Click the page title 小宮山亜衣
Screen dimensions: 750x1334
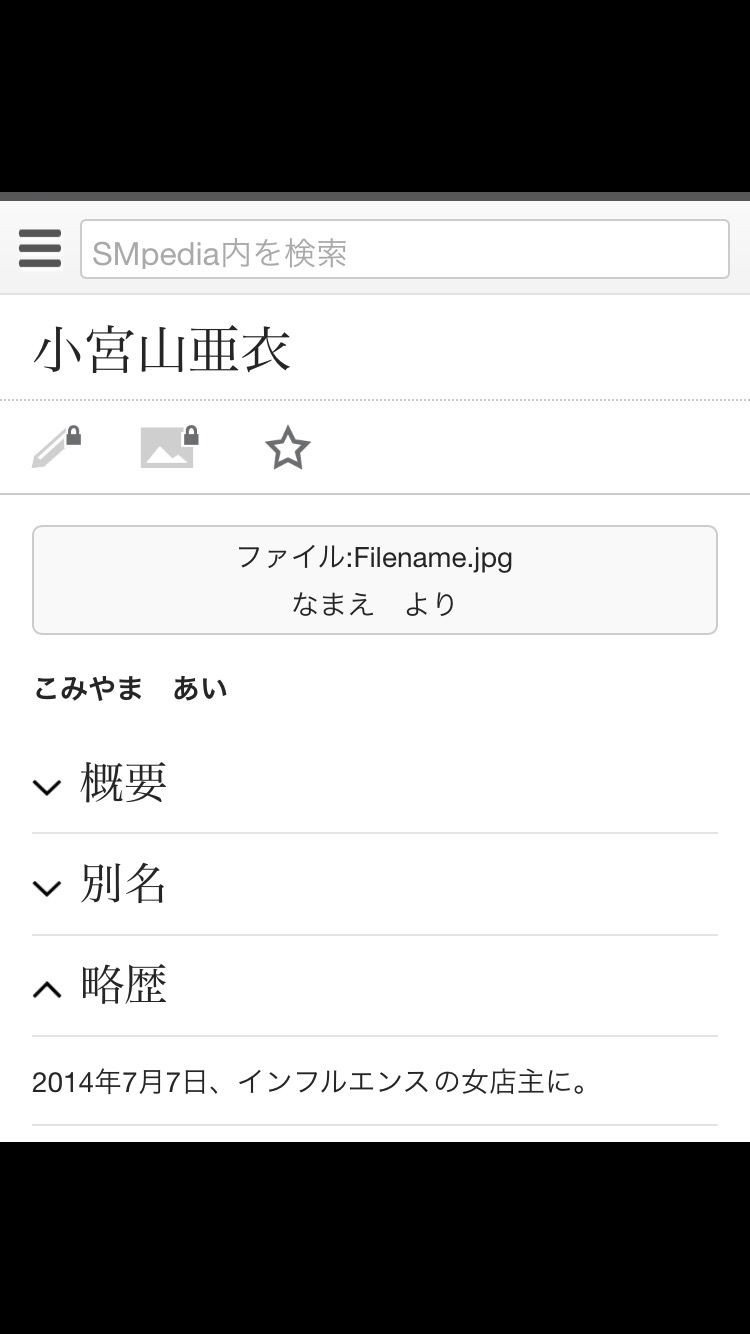(x=162, y=351)
